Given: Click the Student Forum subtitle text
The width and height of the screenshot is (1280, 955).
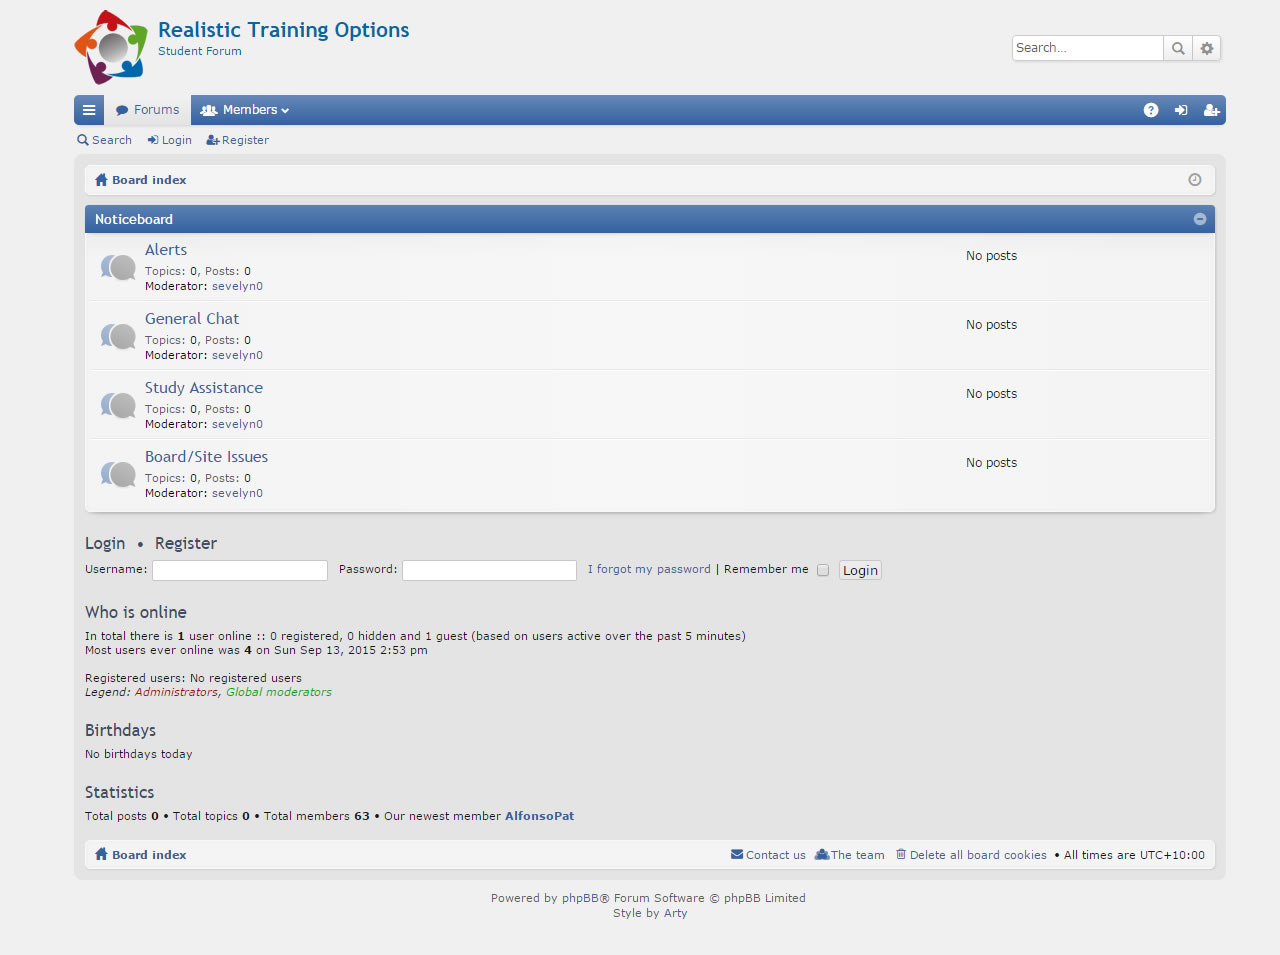Looking at the screenshot, I should [x=200, y=51].
